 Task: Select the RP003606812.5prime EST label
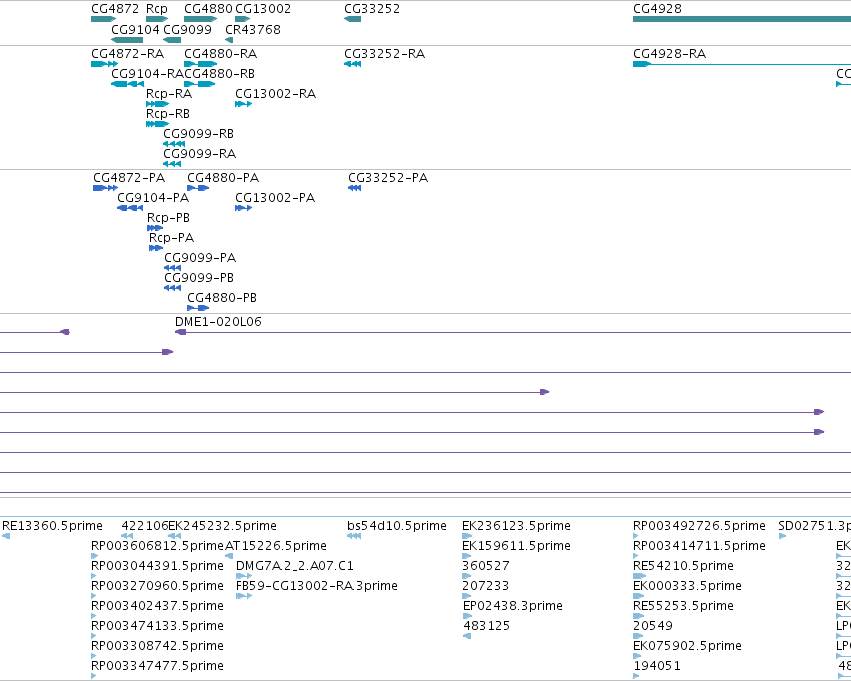coord(157,546)
